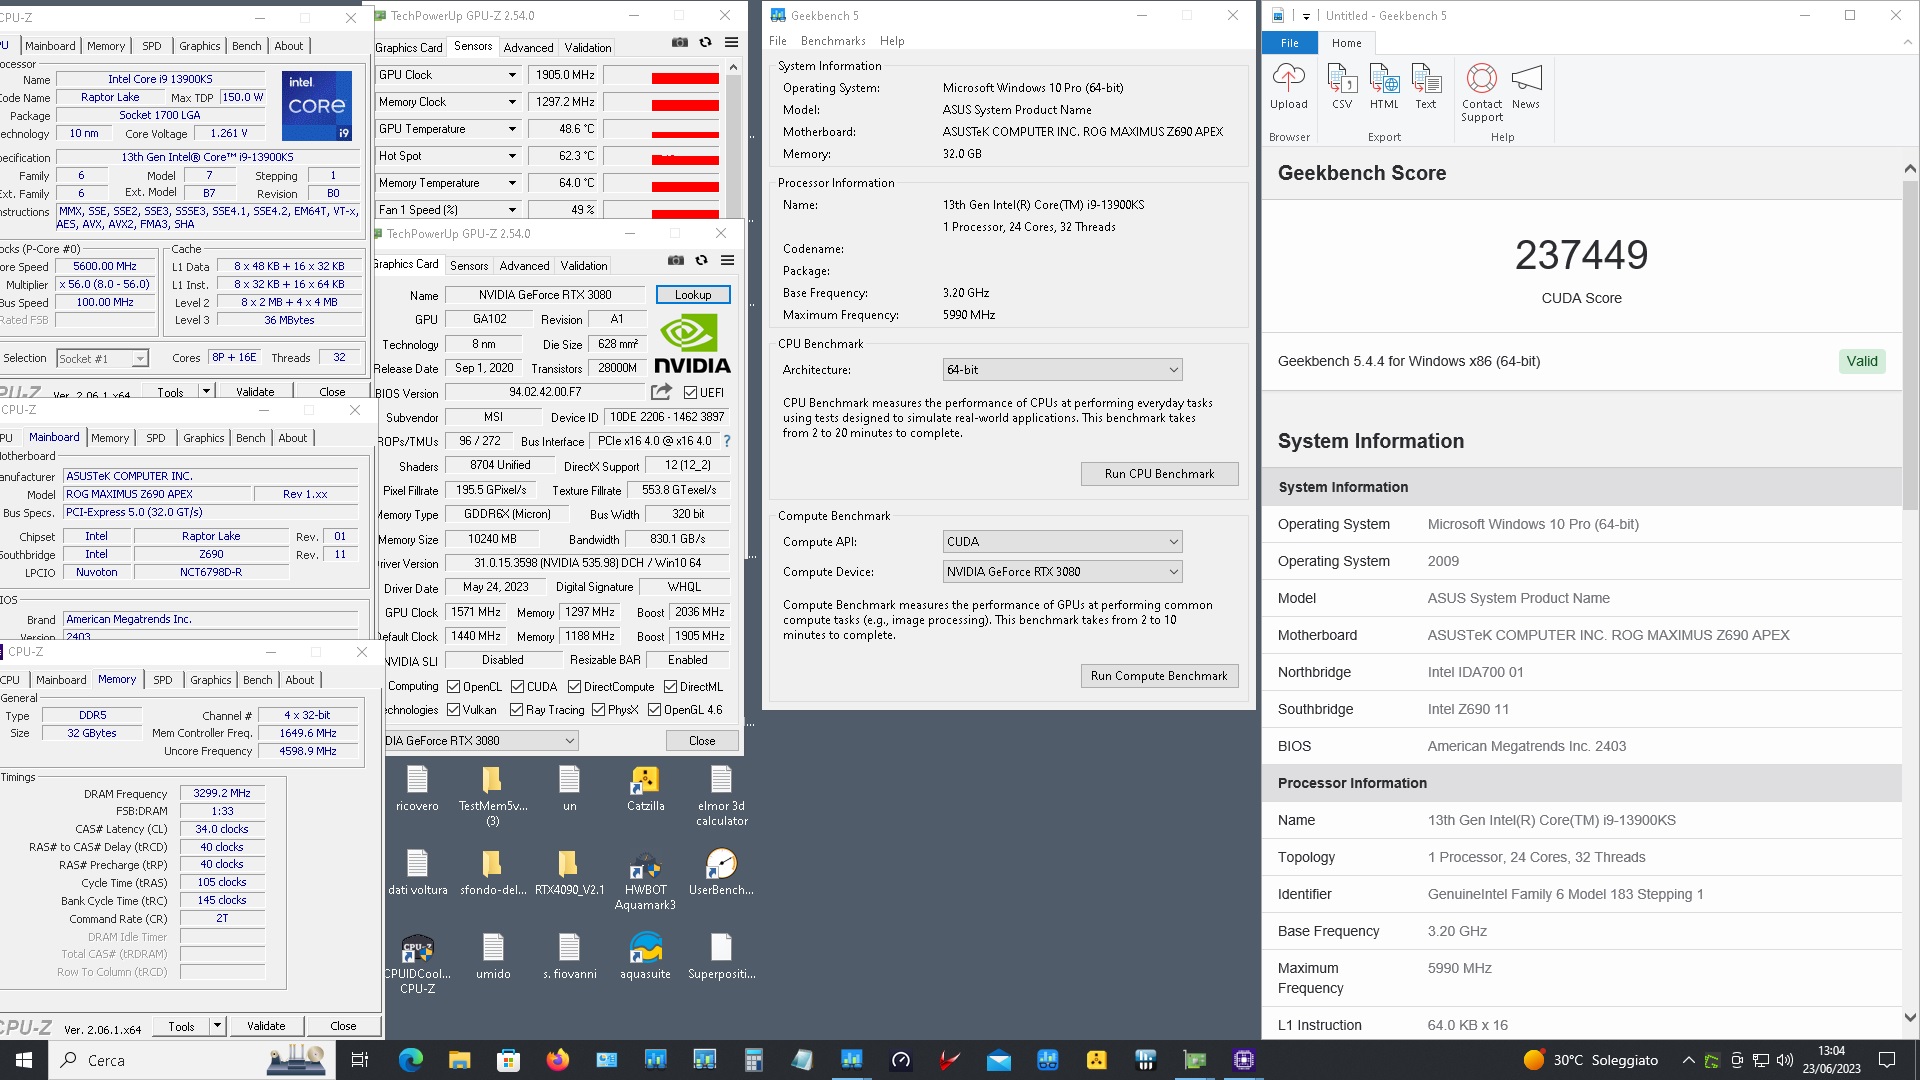Click Run Compute Benchmark button
1920x1080 pixels.
(x=1159, y=676)
